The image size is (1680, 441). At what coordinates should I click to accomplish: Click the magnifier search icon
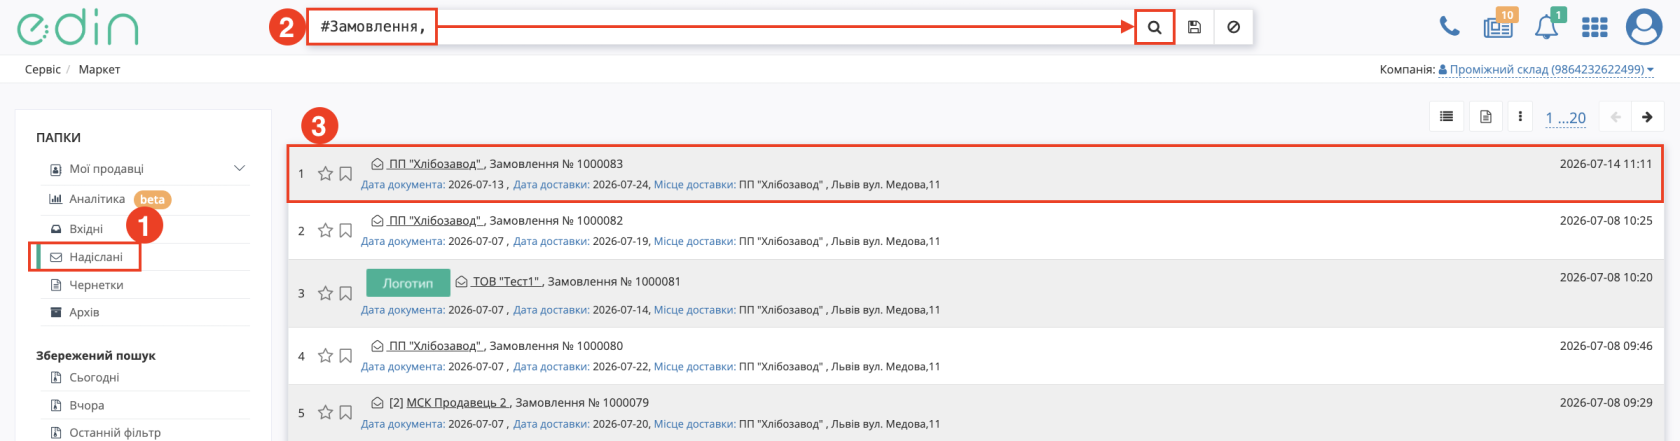(1154, 27)
